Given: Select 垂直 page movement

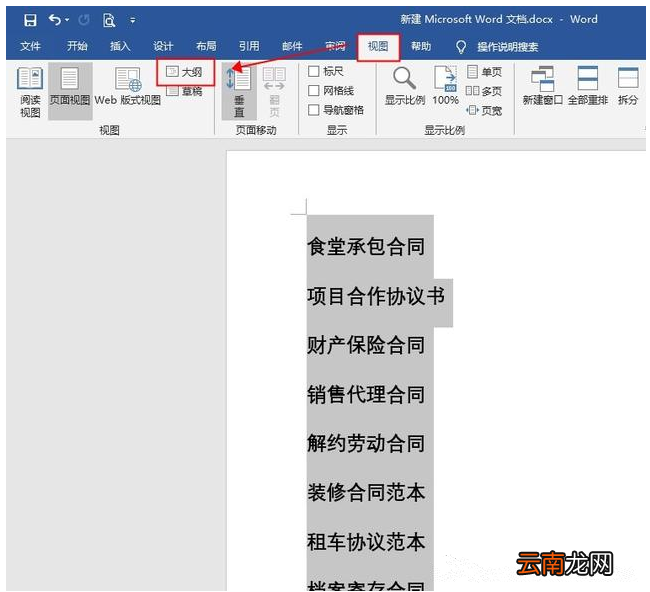Looking at the screenshot, I should click(x=239, y=92).
